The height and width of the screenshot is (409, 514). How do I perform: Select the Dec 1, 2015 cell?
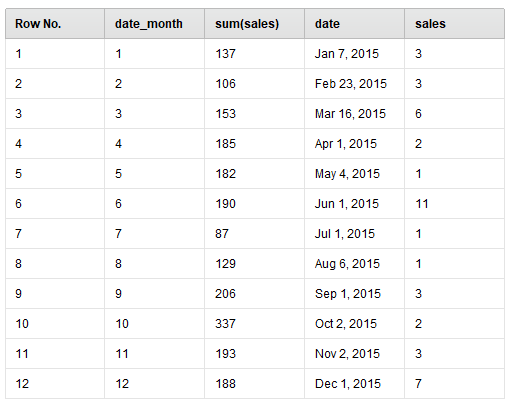354,384
